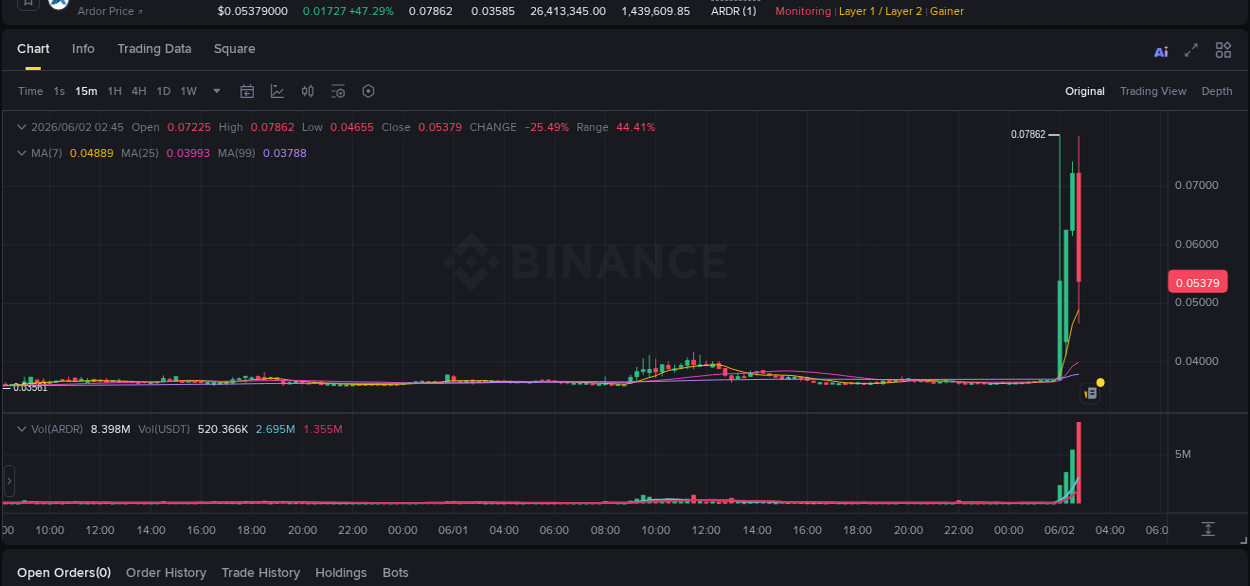Select the 1D time interval
The height and width of the screenshot is (586, 1250).
pos(163,91)
